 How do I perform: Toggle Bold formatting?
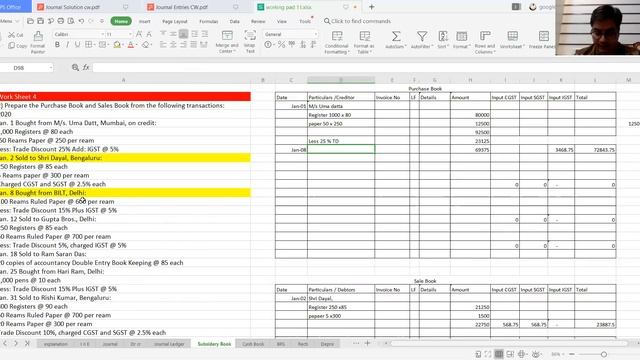(57, 44)
